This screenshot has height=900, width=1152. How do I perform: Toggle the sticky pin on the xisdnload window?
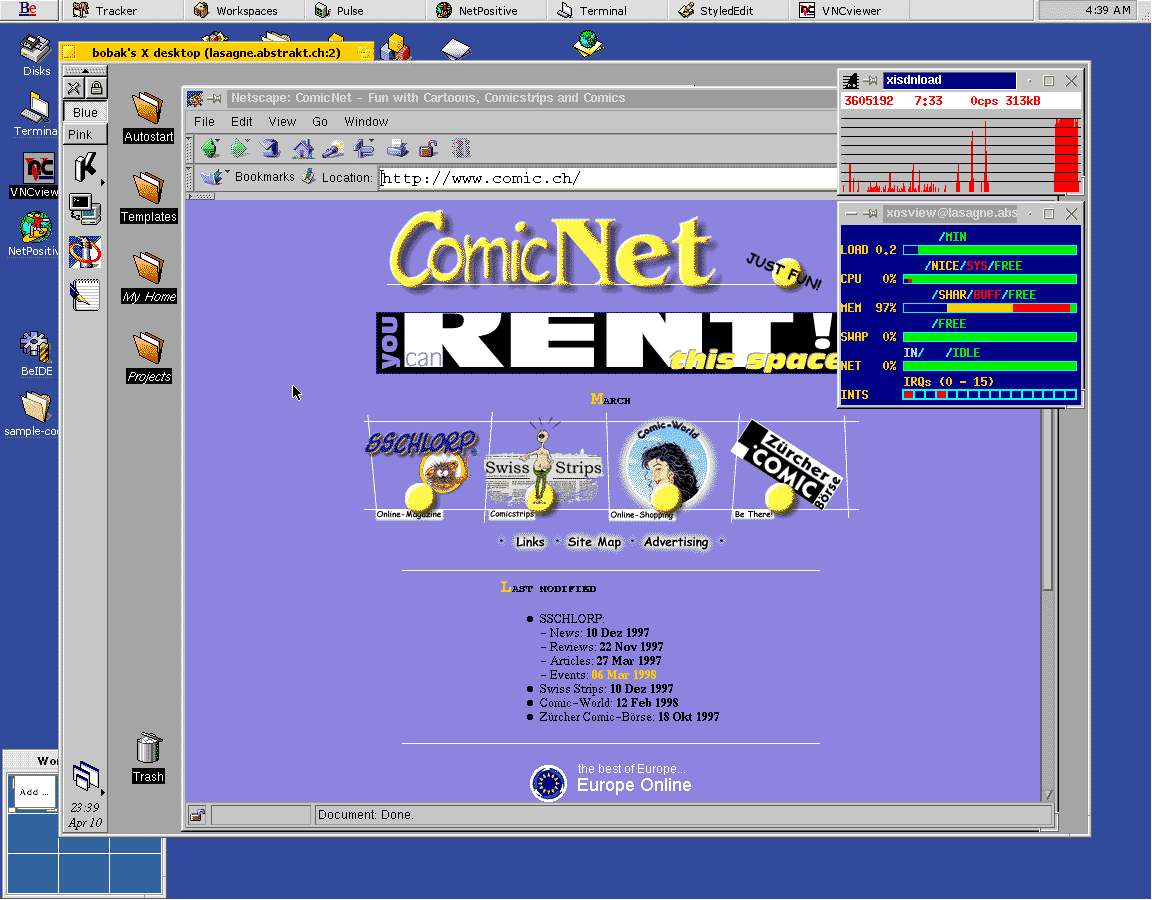coord(870,81)
